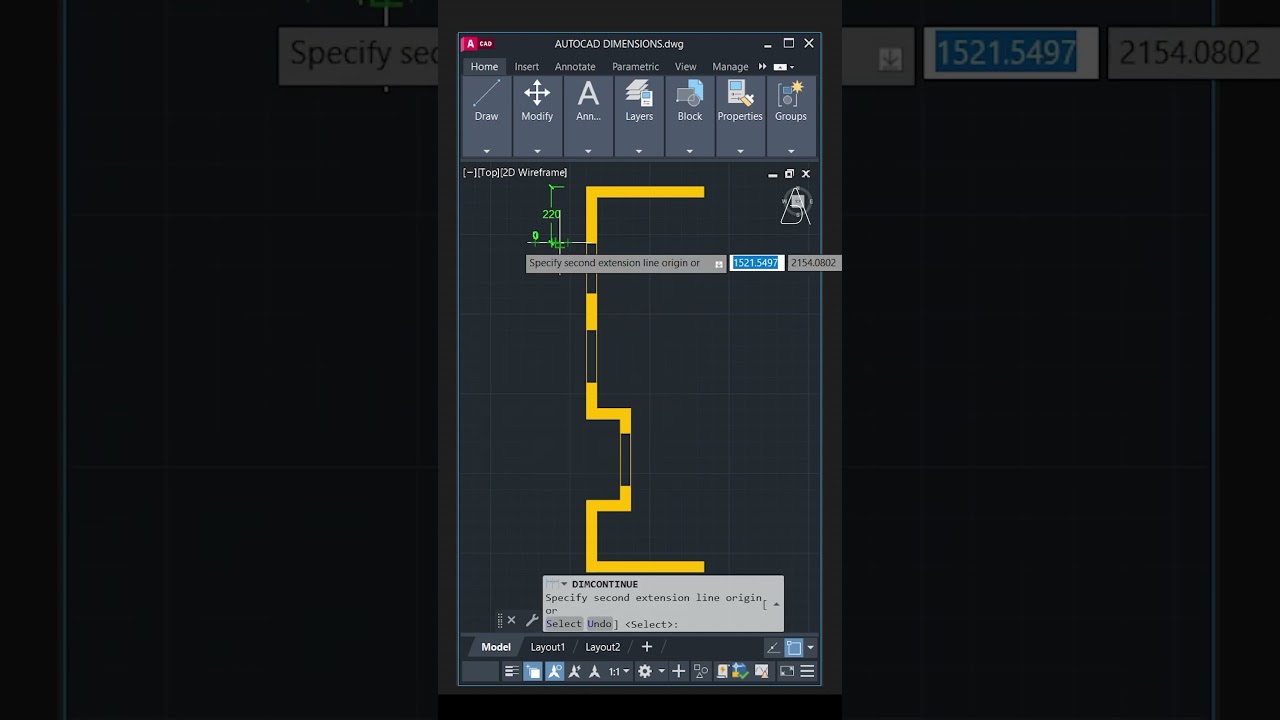
Task: Toggle Object Snap square icon
Action: [x=794, y=647]
